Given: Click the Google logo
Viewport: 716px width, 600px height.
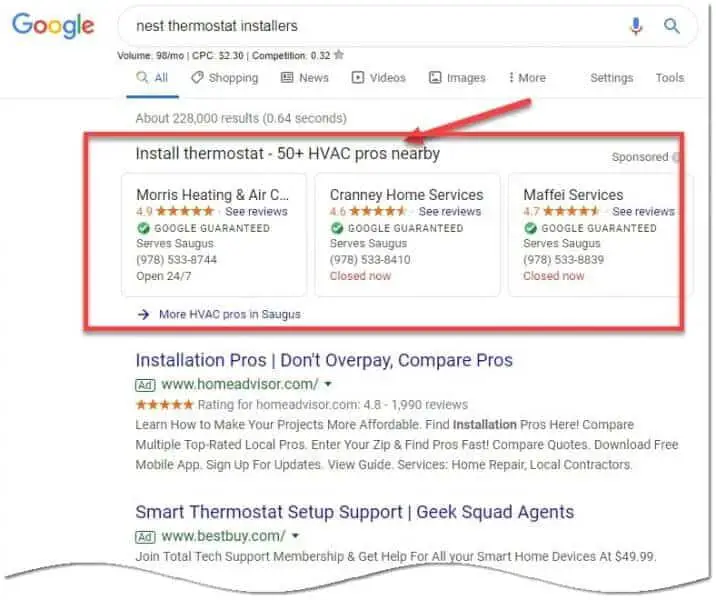Looking at the screenshot, I should [x=53, y=26].
